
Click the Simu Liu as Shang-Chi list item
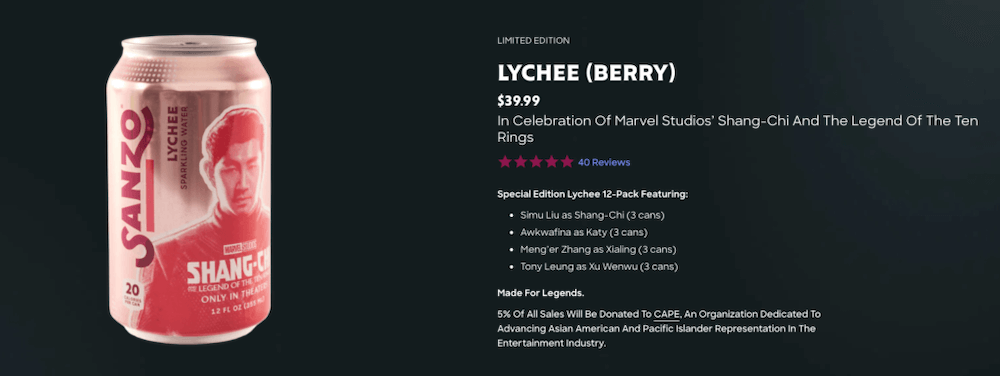pyautogui.click(x=592, y=215)
